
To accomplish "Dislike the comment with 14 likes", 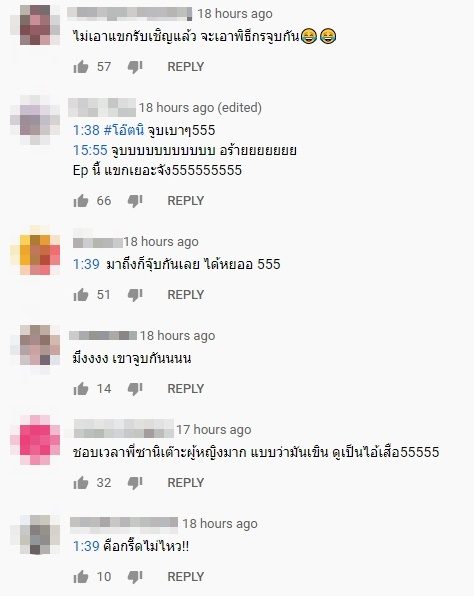I will [135, 389].
